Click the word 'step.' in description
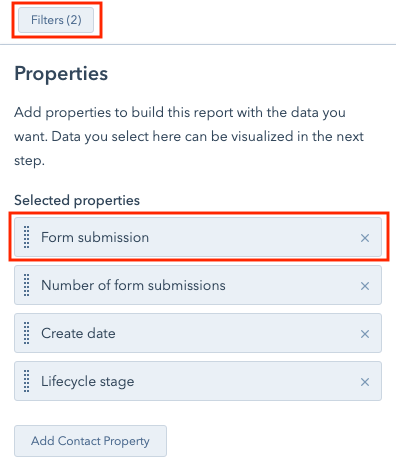This screenshot has width=396, height=466. [29, 161]
